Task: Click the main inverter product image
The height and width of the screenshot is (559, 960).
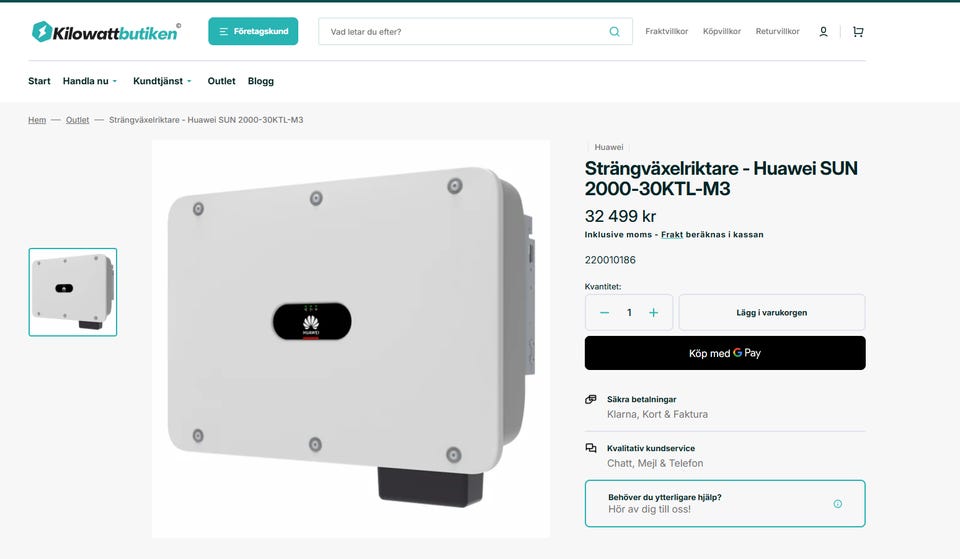Action: [351, 339]
